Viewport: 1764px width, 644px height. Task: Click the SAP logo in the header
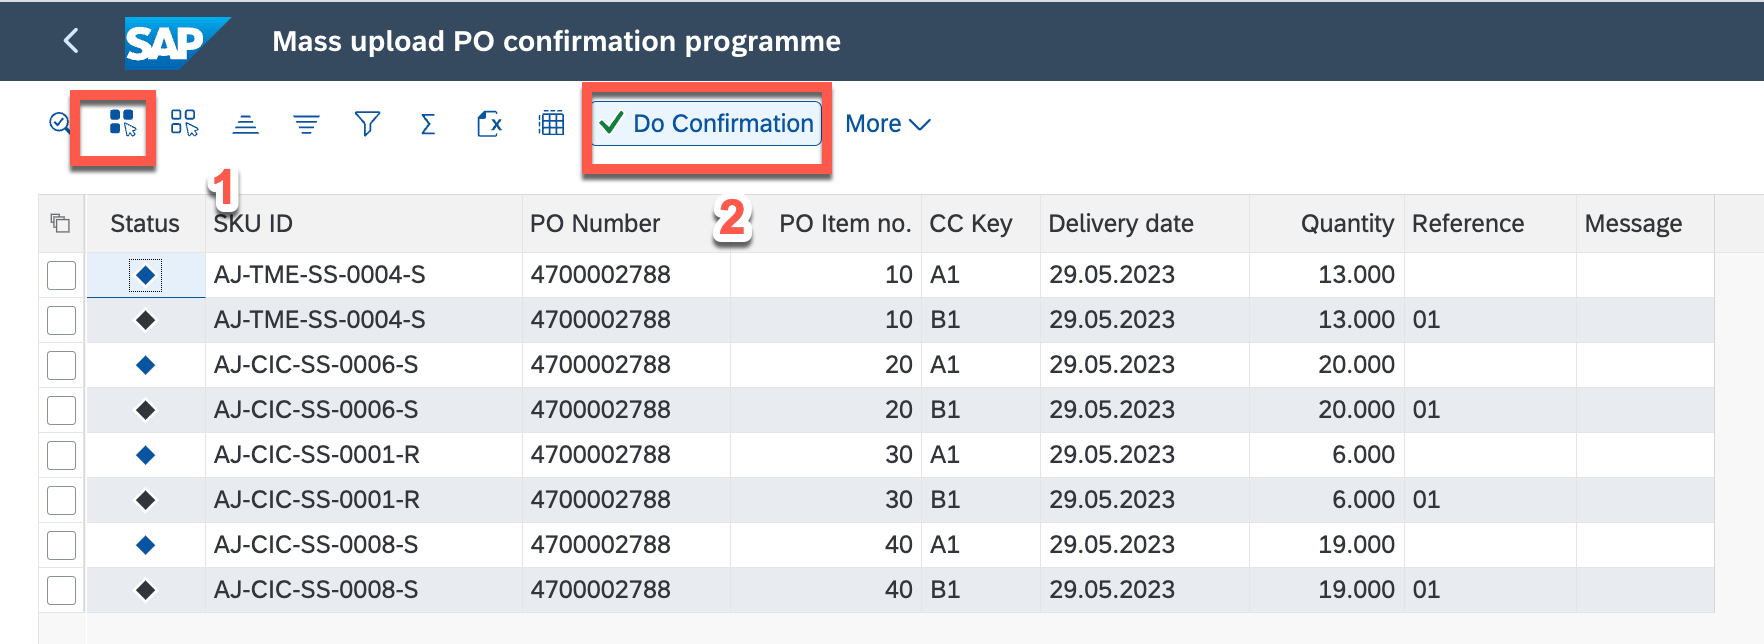(x=172, y=42)
